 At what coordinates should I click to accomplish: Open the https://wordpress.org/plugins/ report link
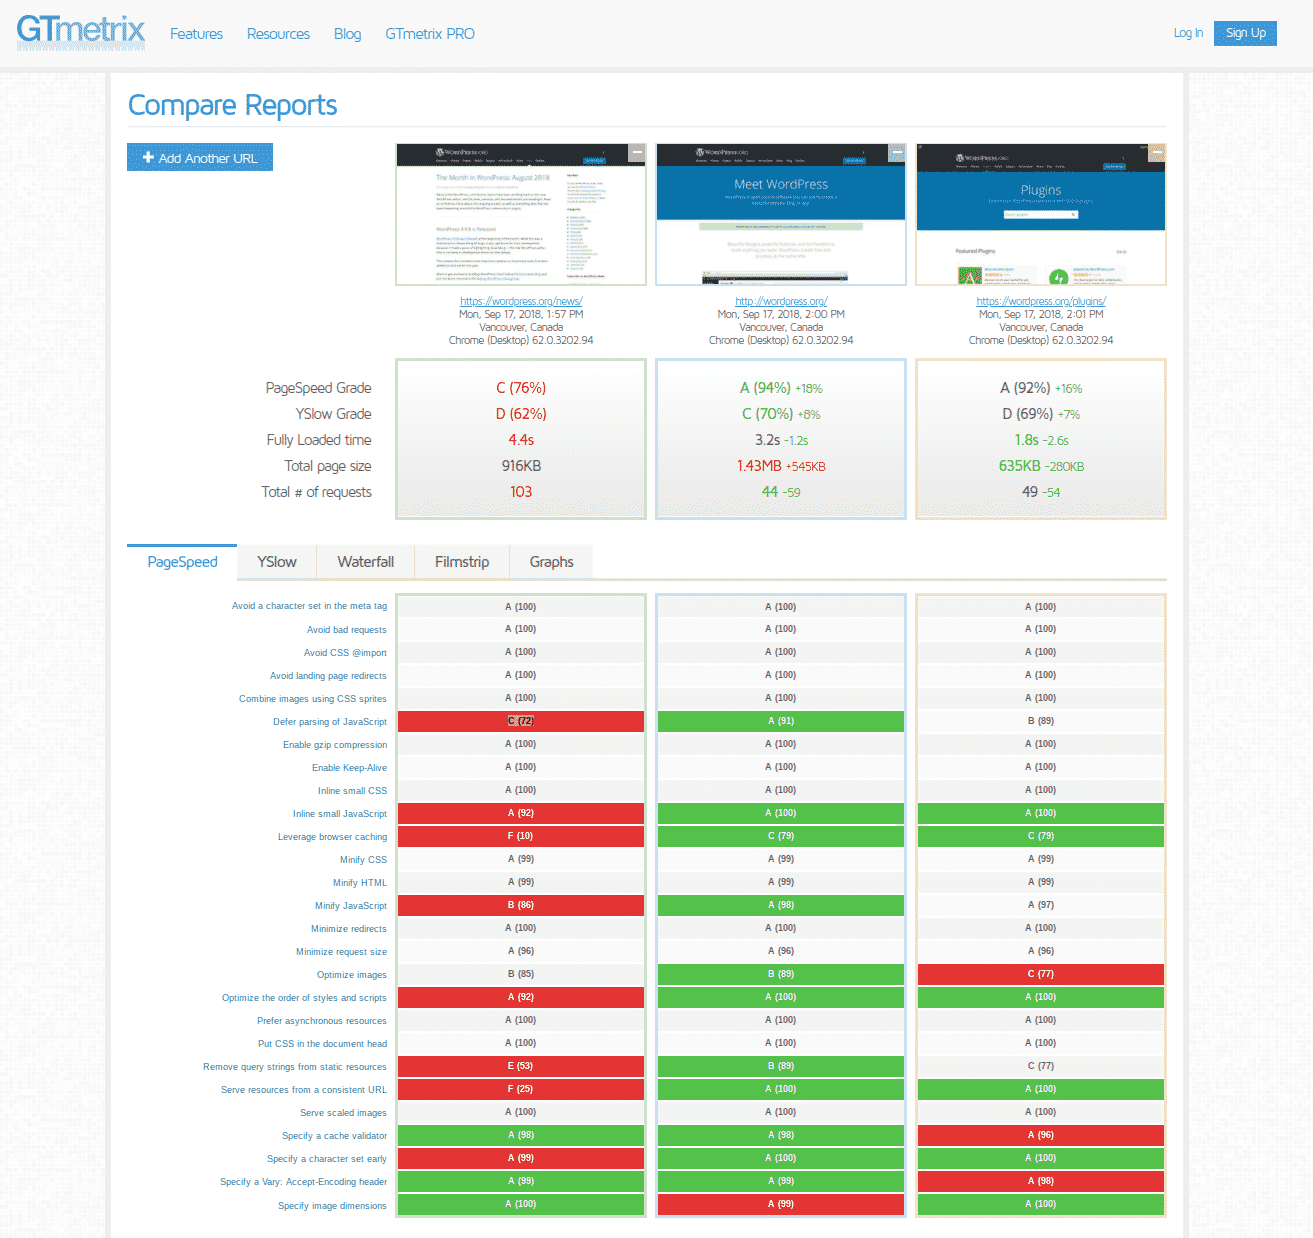pyautogui.click(x=1041, y=301)
